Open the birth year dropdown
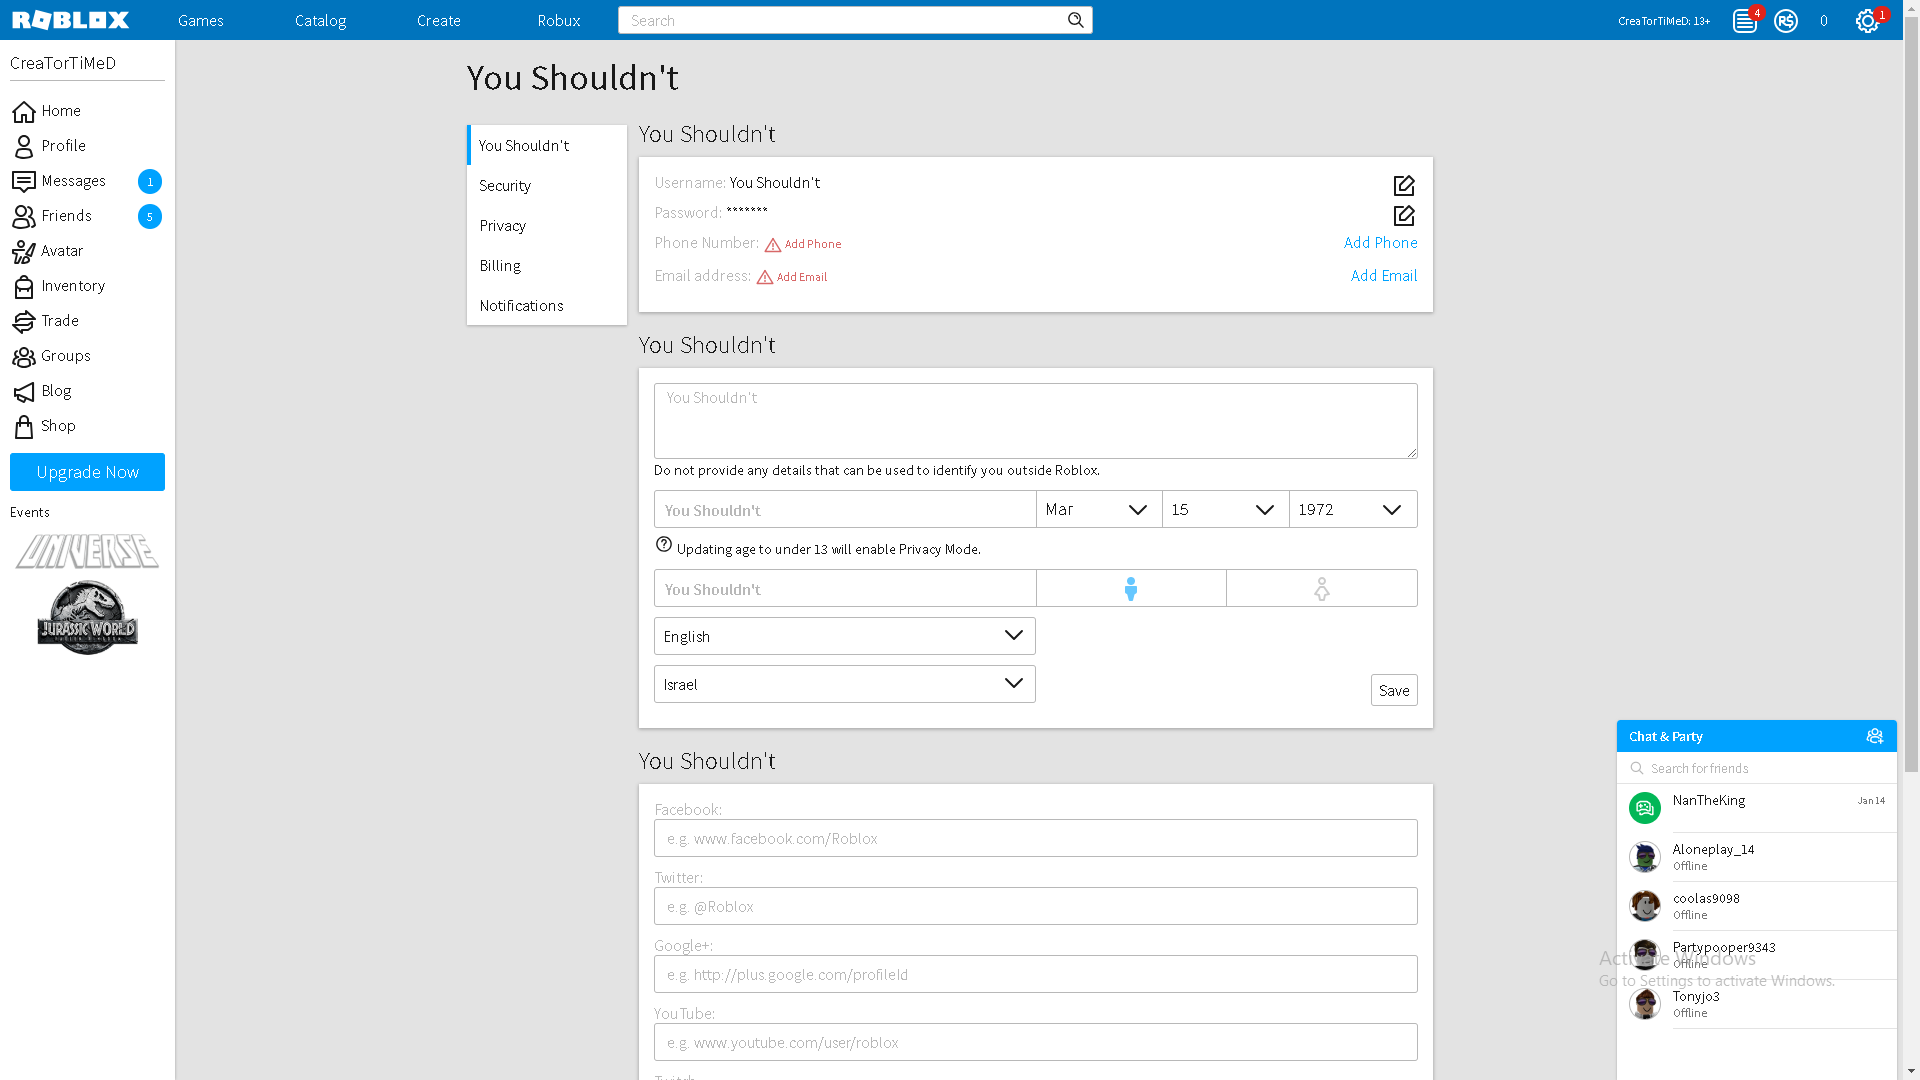 pyautogui.click(x=1353, y=509)
